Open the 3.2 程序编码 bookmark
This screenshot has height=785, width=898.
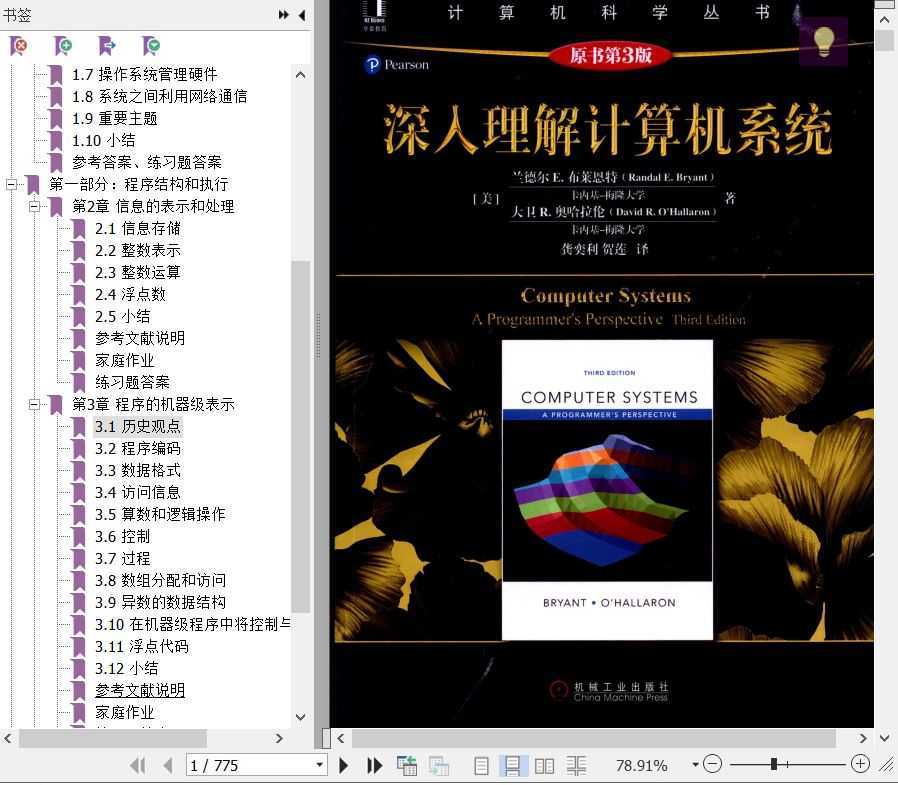pyautogui.click(x=137, y=448)
